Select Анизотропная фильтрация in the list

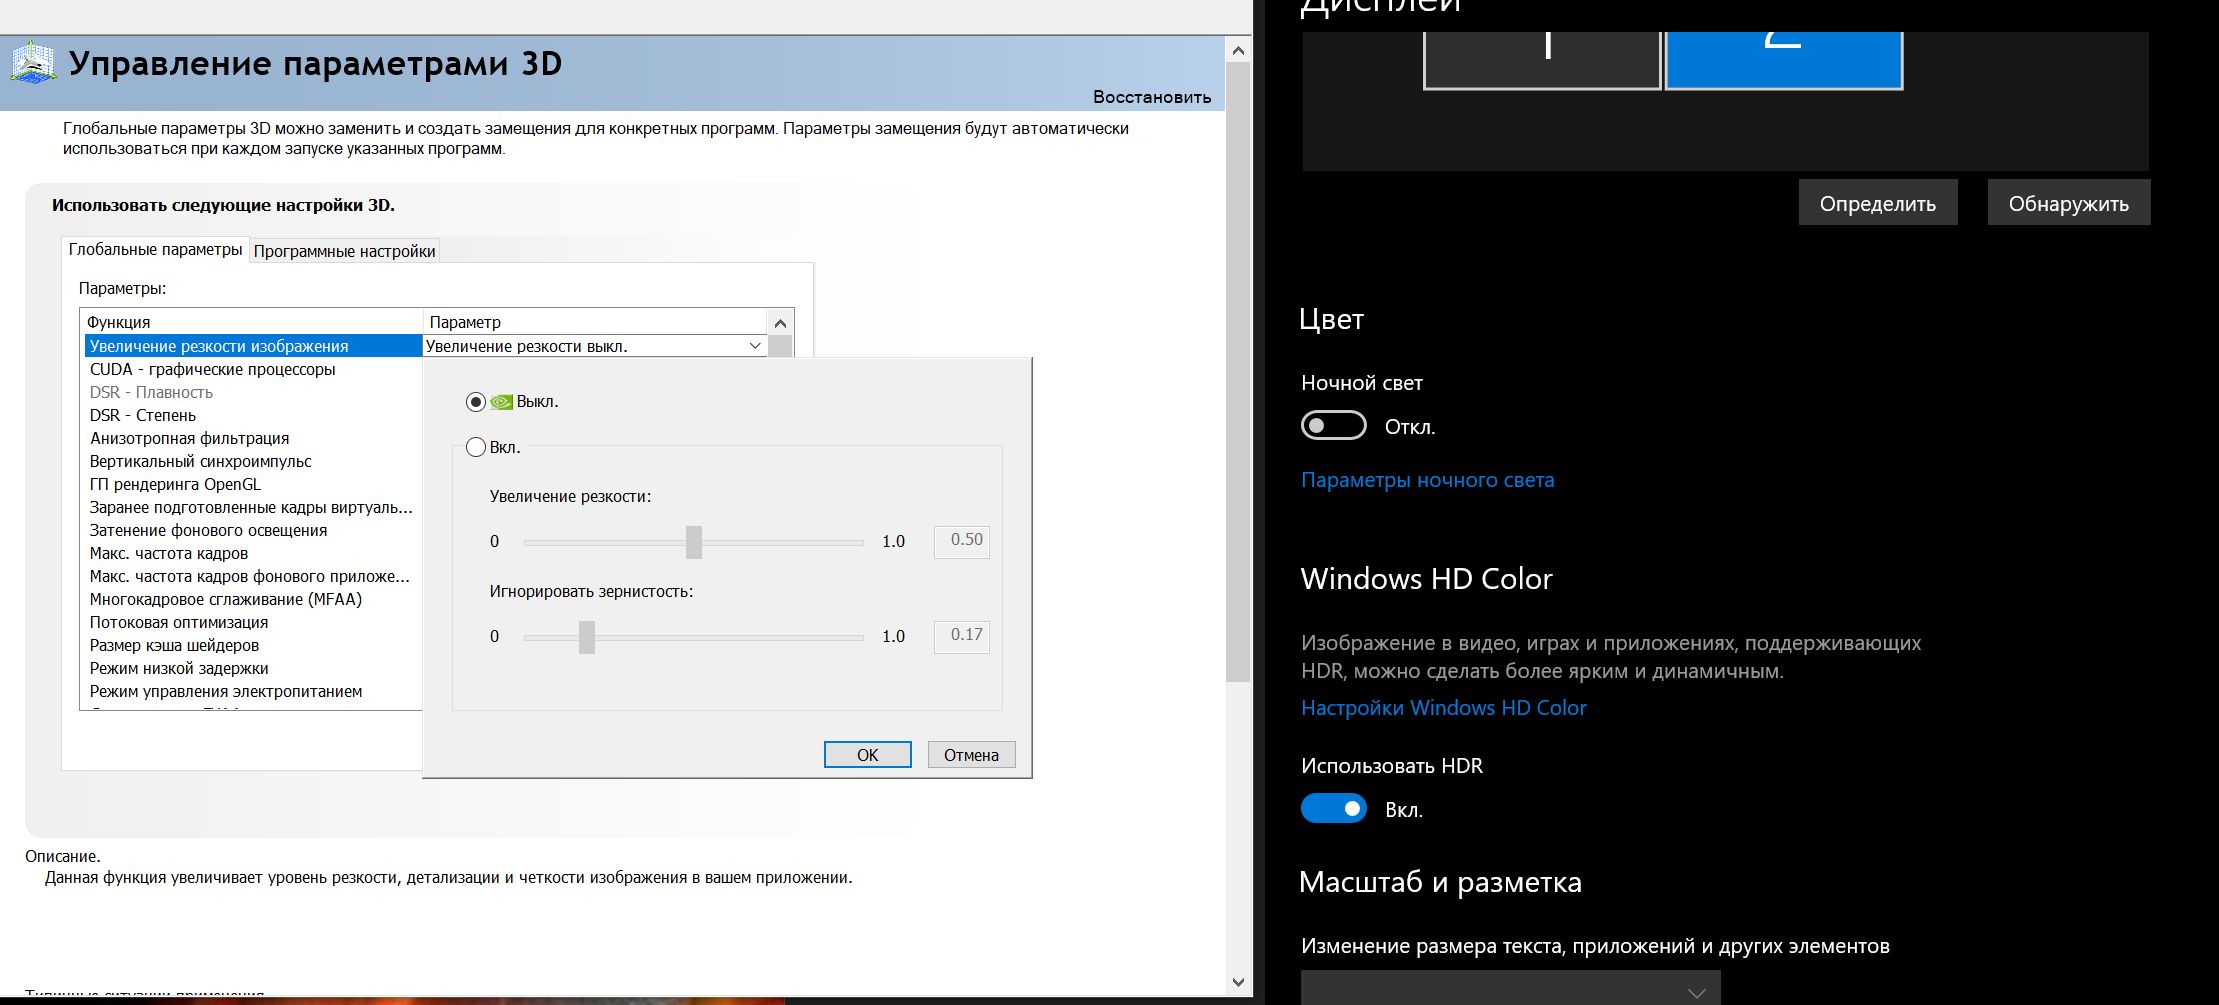click(189, 438)
